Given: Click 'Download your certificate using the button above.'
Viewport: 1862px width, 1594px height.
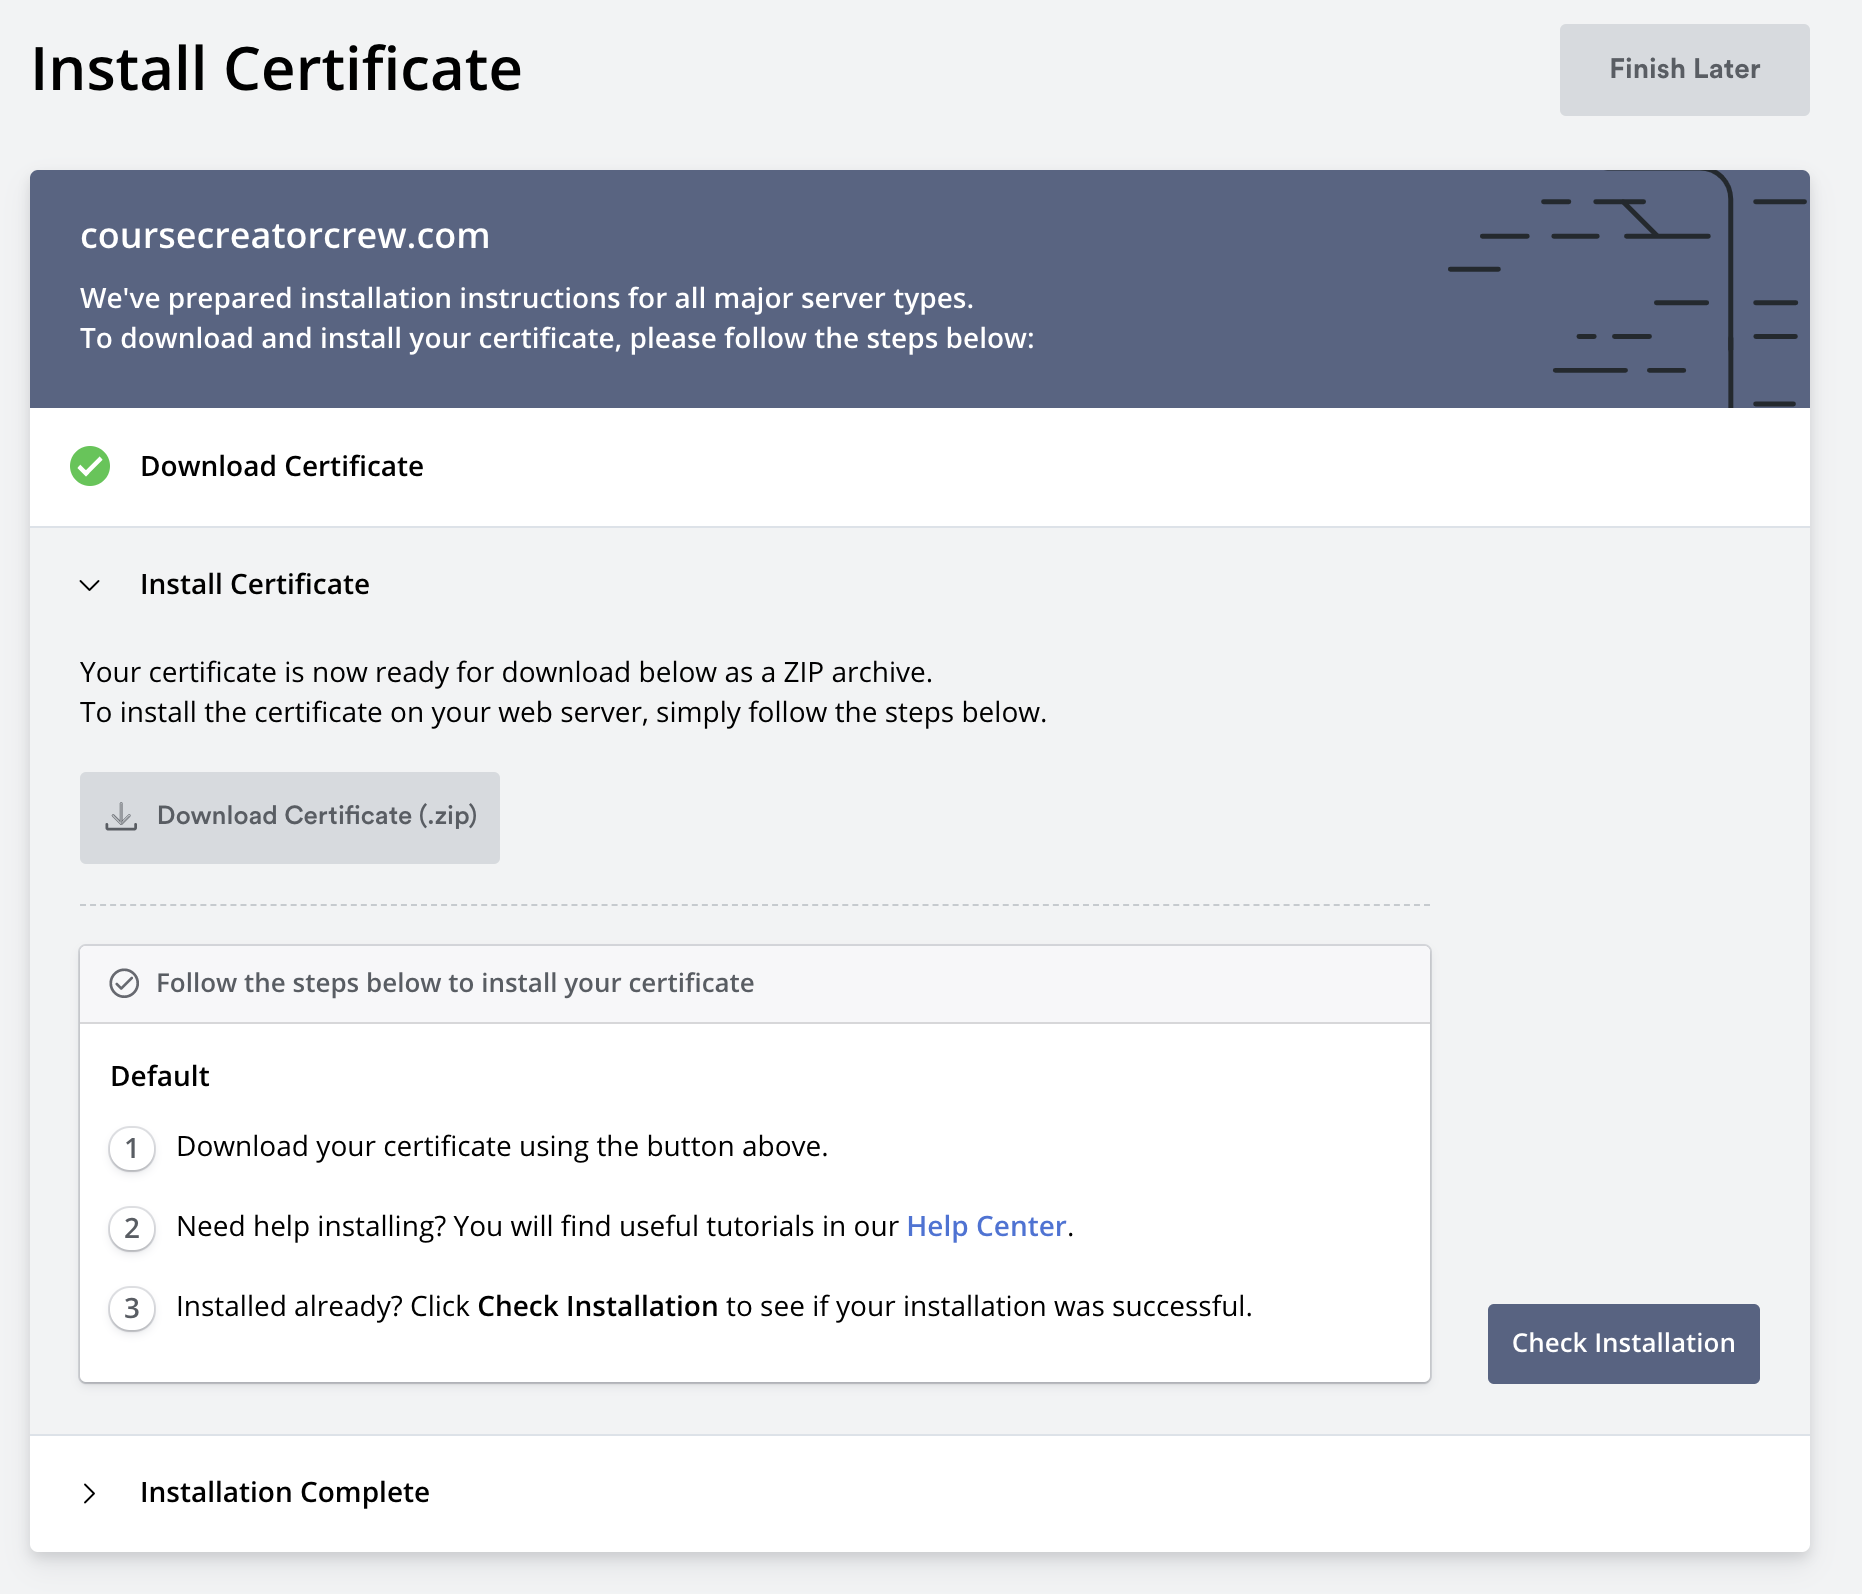Looking at the screenshot, I should click(x=502, y=1146).
